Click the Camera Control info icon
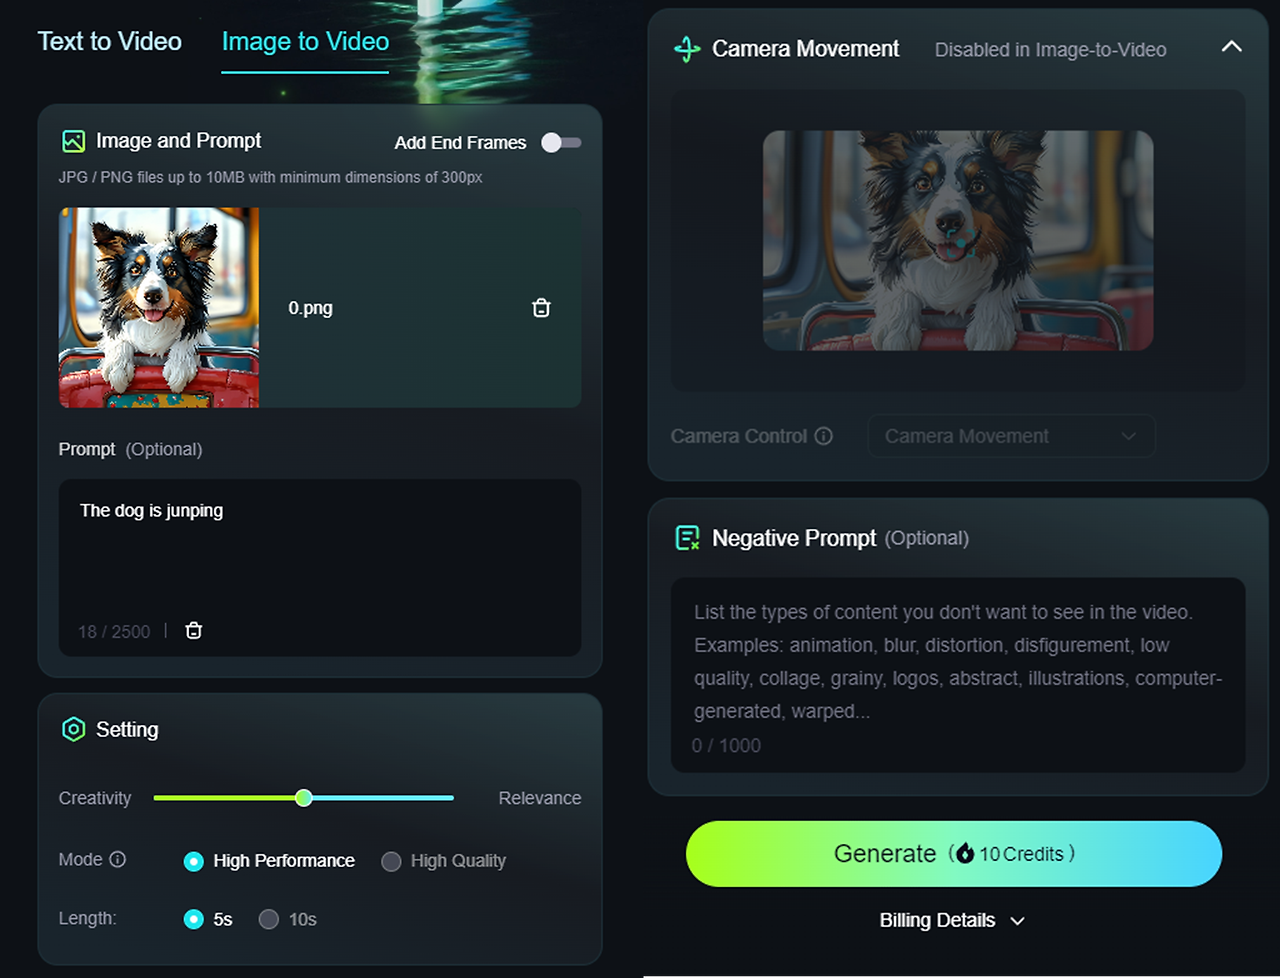 tap(824, 436)
